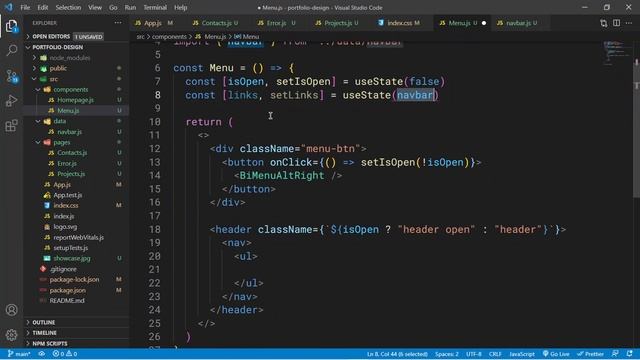Click Explorer more actions ellipsis

118,23
